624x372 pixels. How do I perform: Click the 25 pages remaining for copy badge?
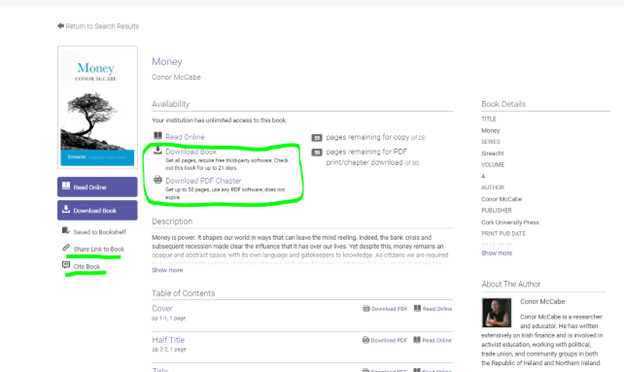[316, 138]
